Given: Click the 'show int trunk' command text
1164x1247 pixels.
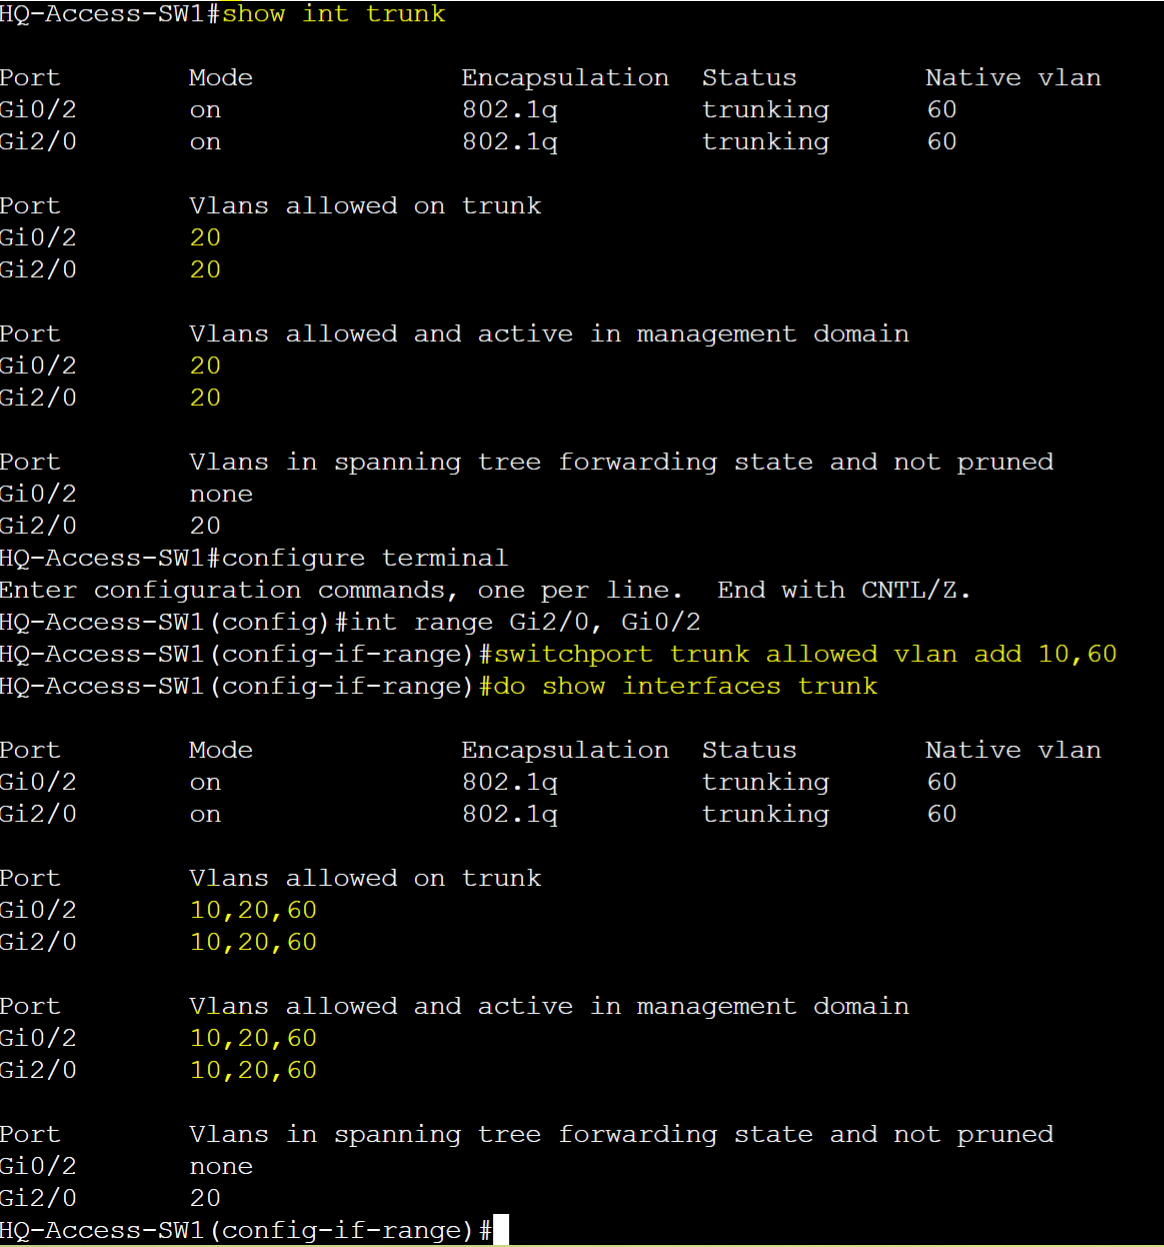Looking at the screenshot, I should click(333, 14).
